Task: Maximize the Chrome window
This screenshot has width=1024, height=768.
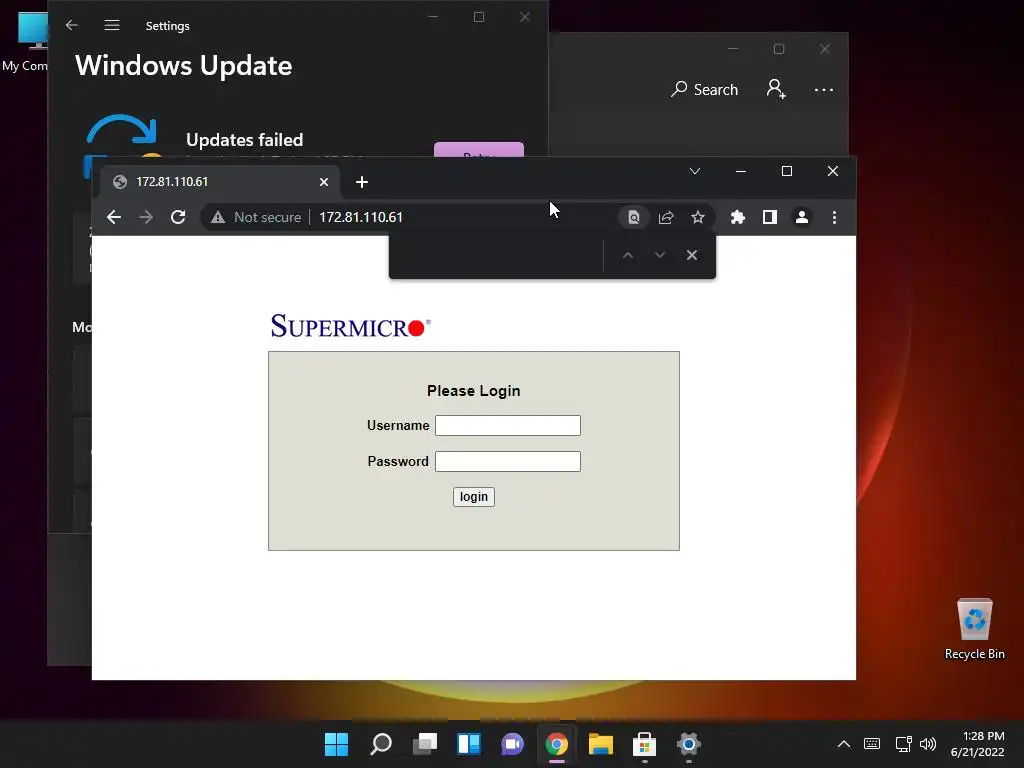Action: (x=787, y=171)
